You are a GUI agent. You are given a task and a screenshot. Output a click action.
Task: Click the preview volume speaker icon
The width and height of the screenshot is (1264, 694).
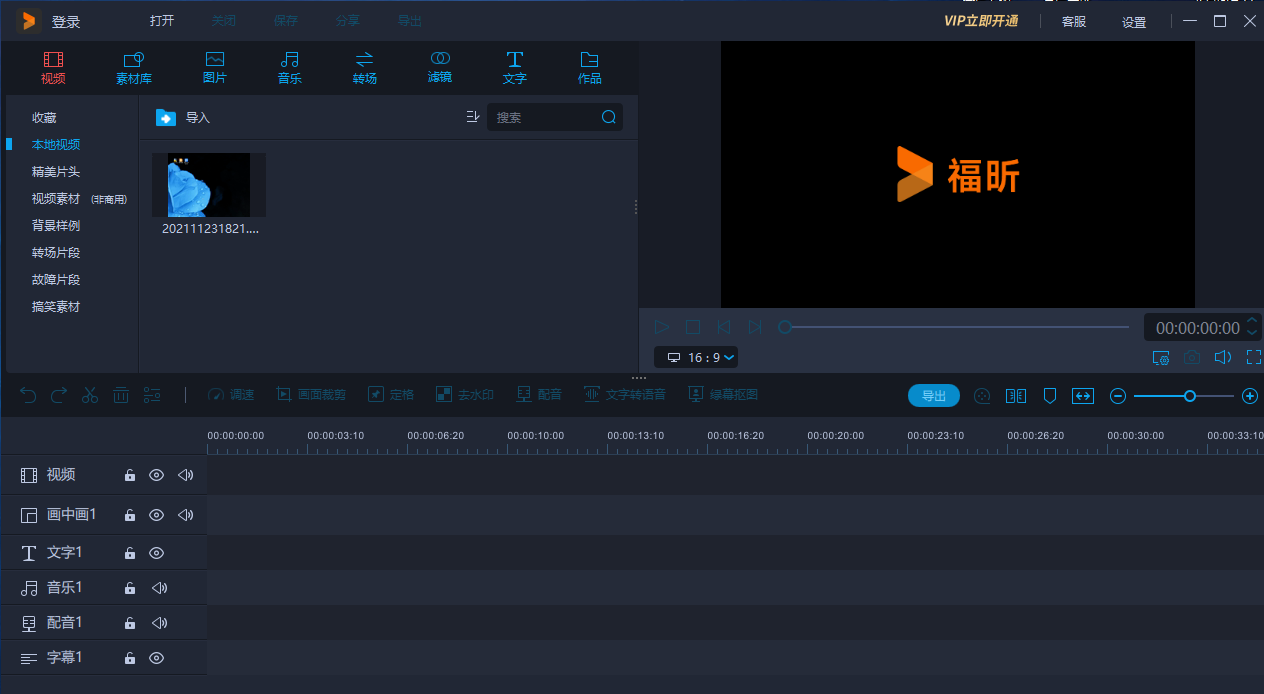1222,357
